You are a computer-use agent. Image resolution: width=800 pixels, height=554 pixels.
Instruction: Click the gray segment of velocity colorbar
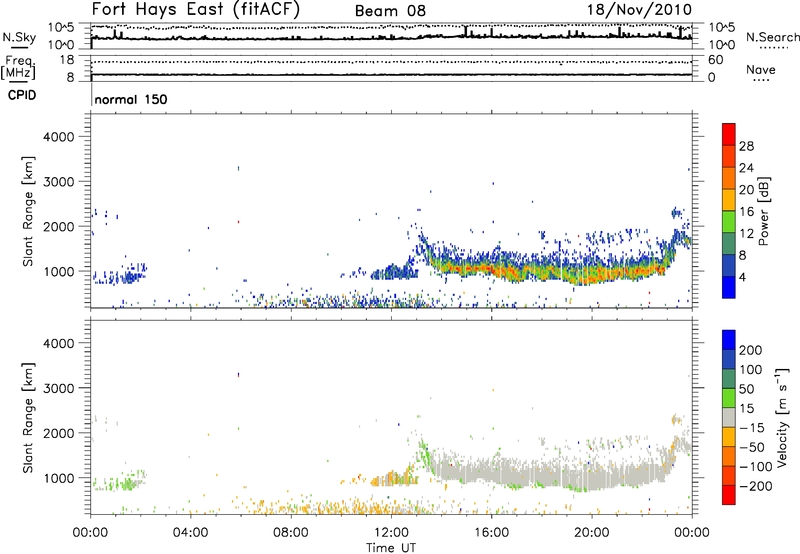729,417
